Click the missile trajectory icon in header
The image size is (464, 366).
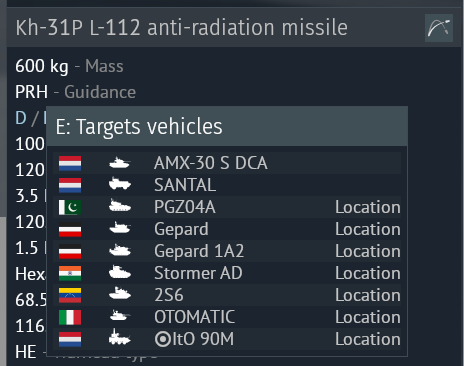tap(439, 28)
